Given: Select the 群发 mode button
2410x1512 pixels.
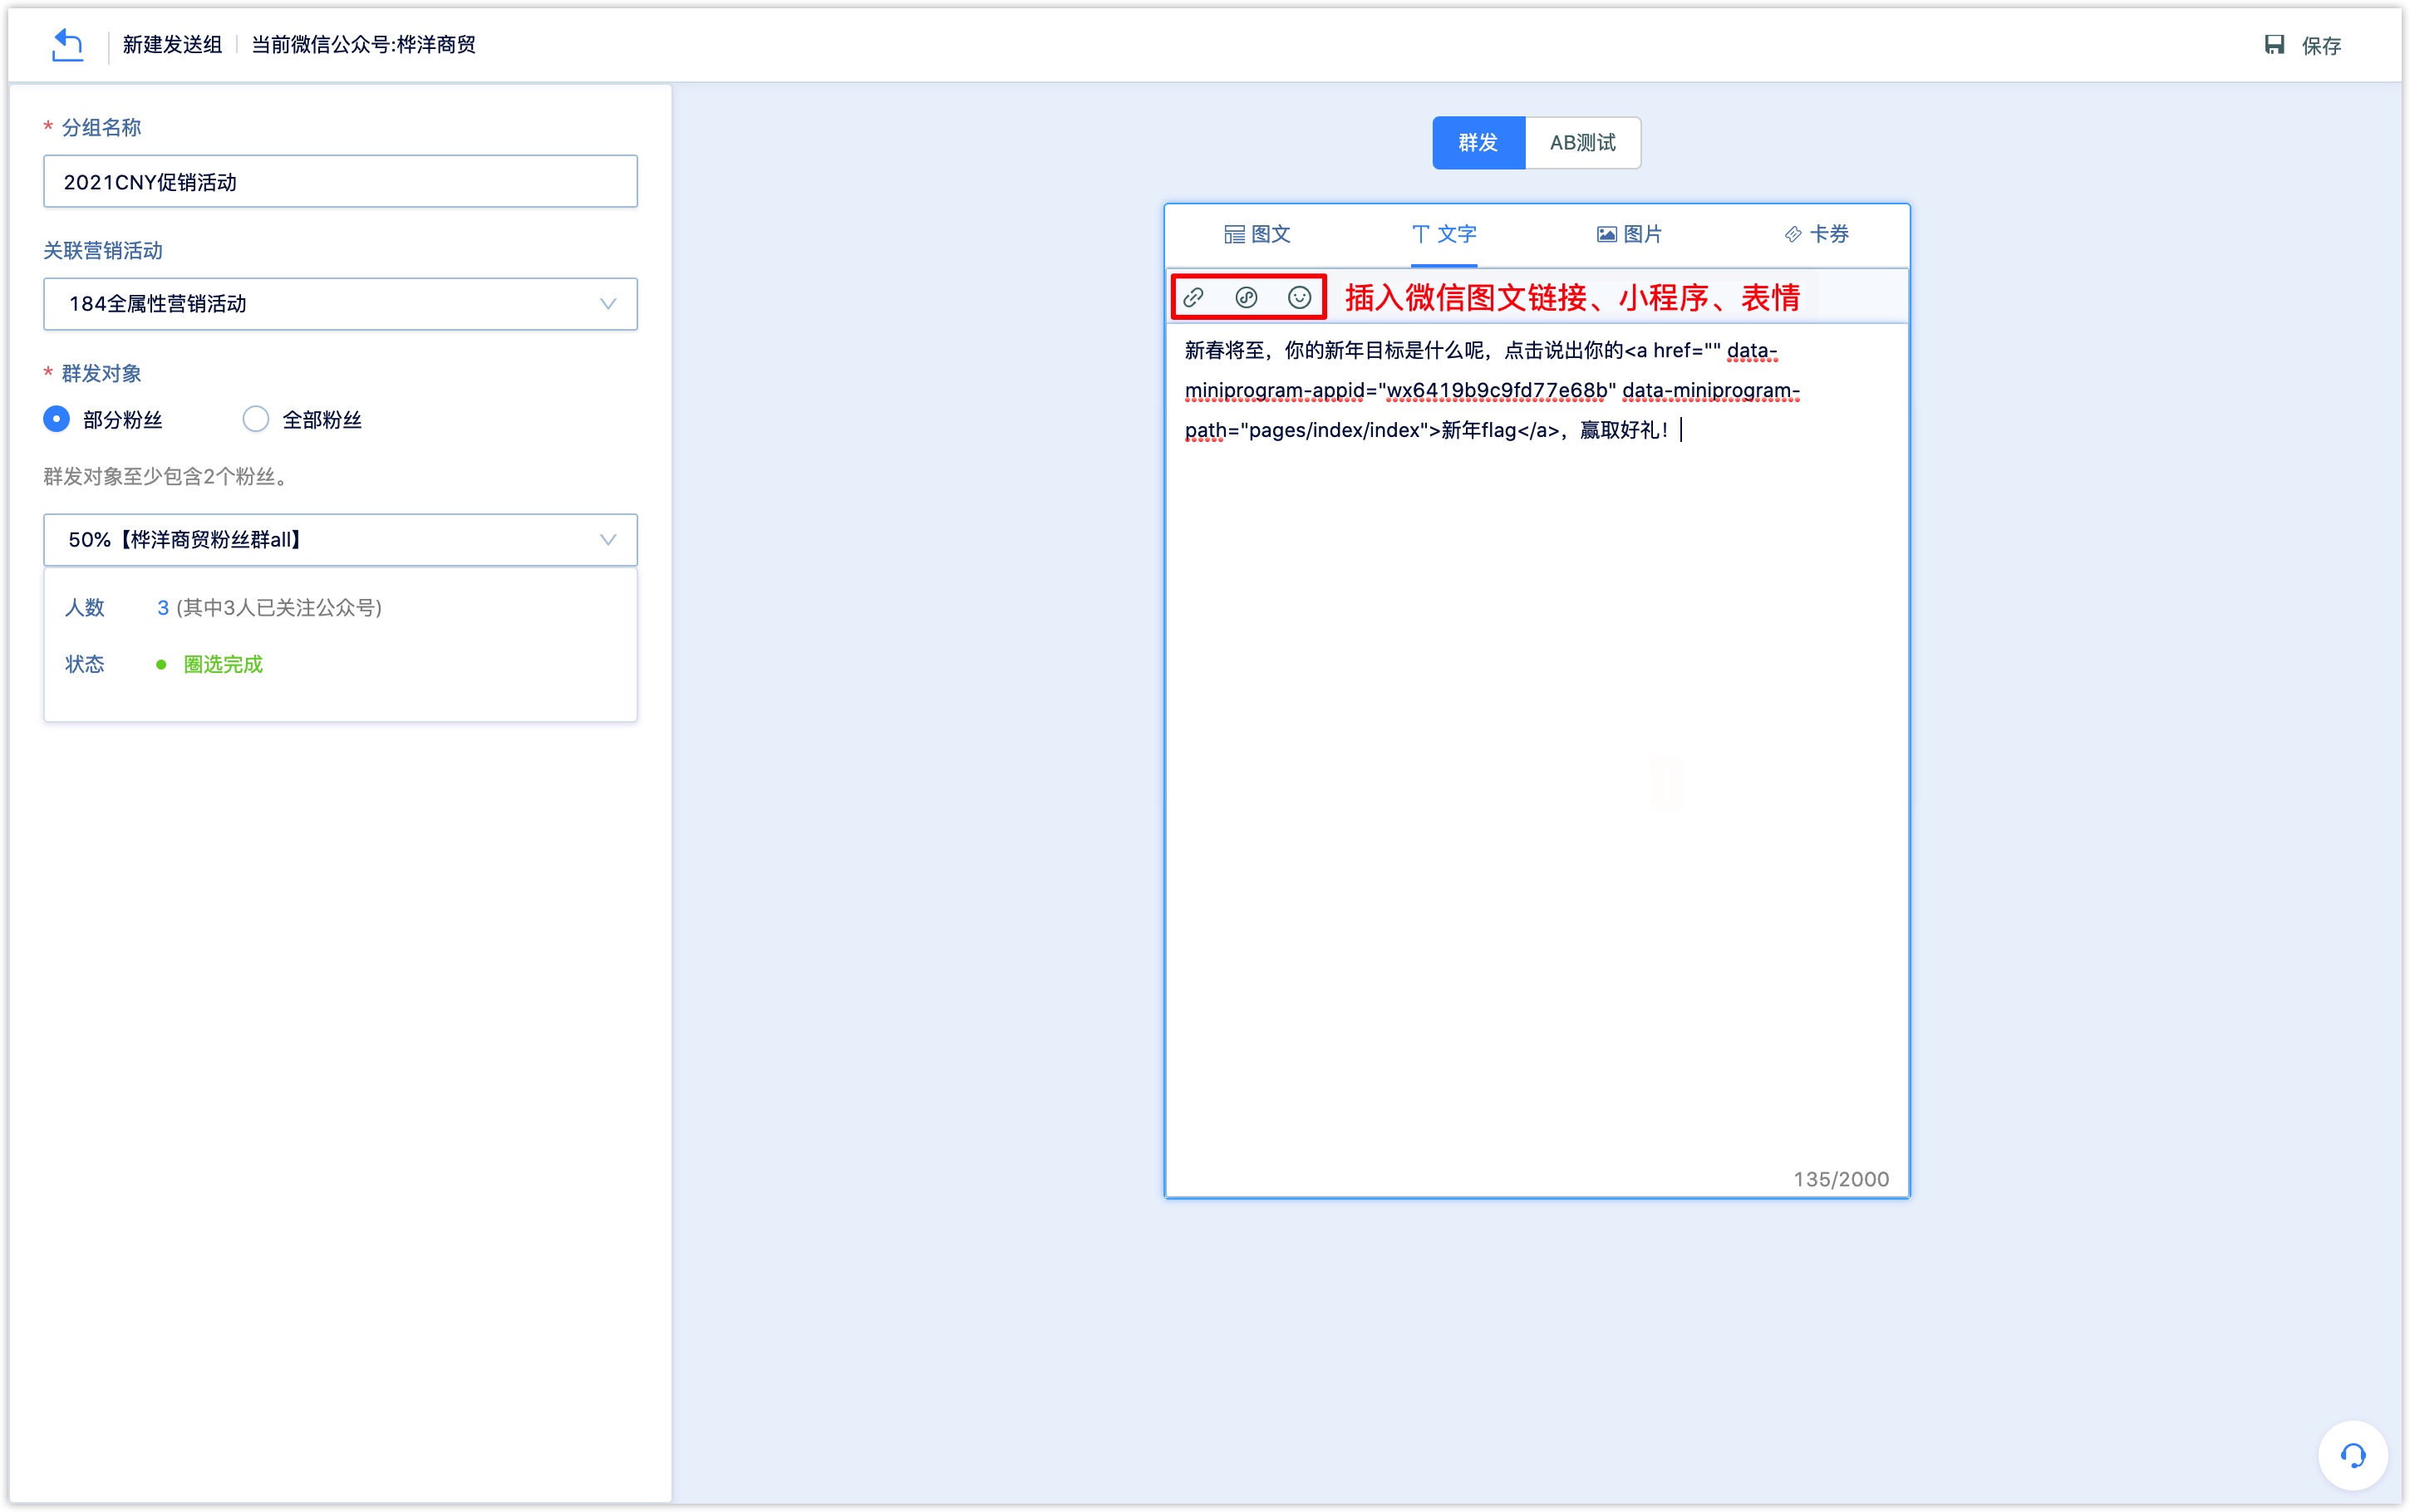Looking at the screenshot, I should click(x=1478, y=143).
